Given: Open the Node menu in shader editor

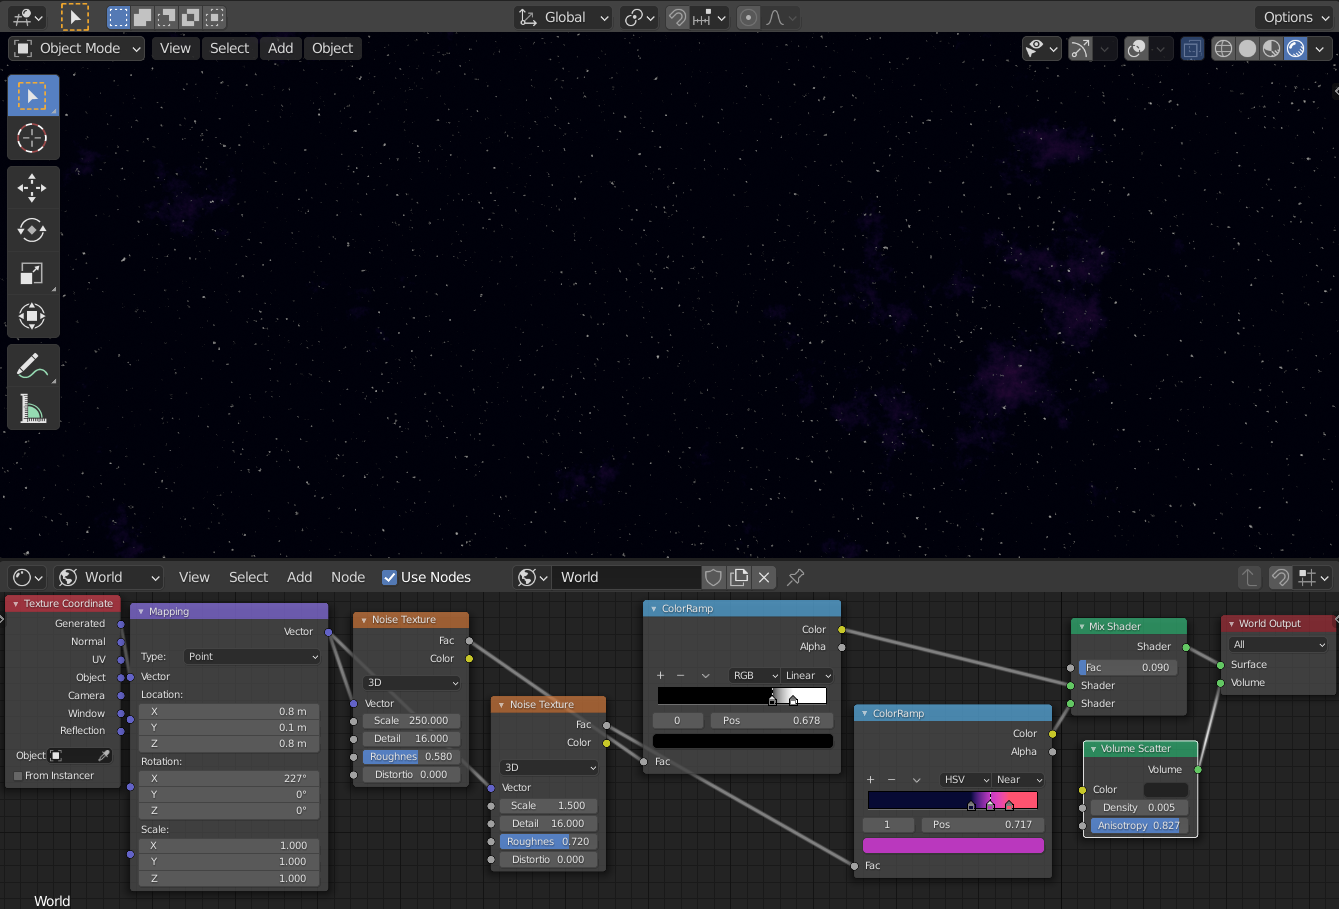Looking at the screenshot, I should click(x=347, y=577).
